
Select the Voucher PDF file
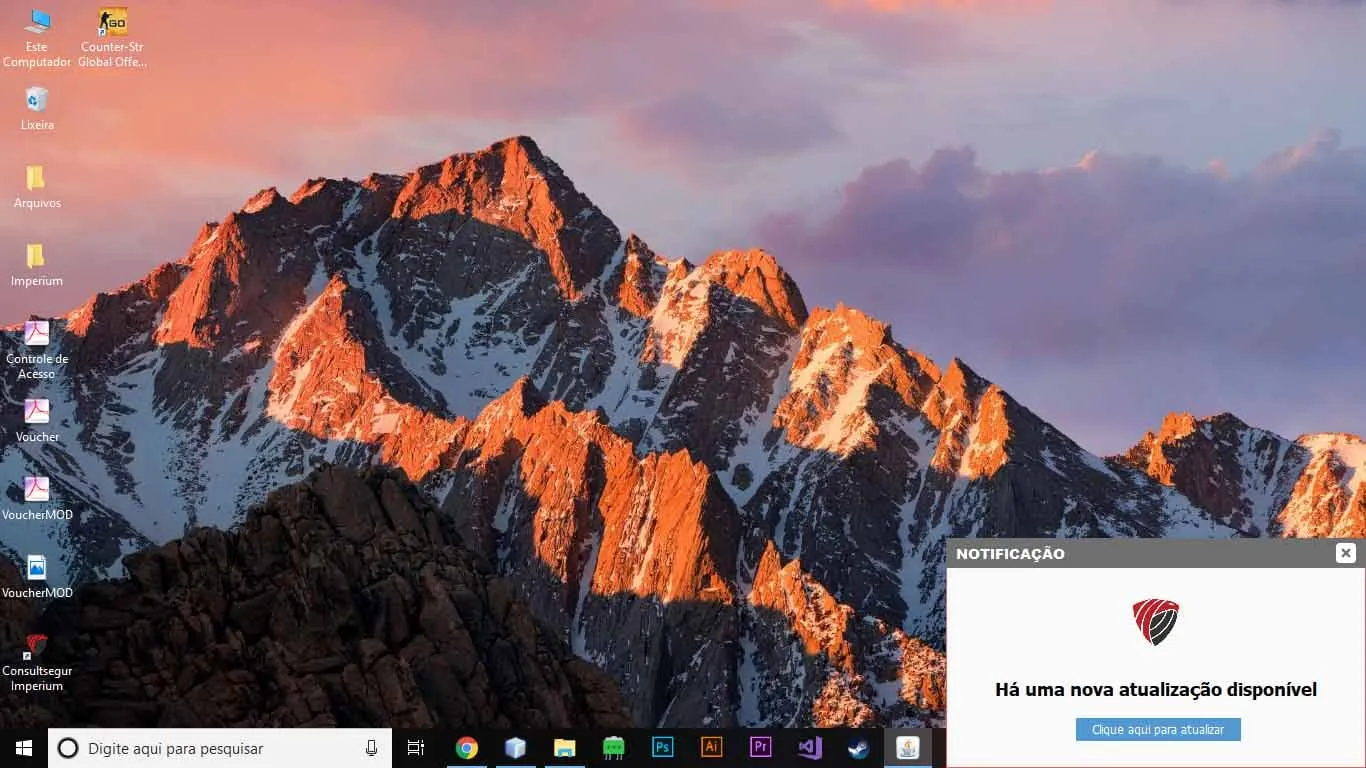tap(37, 420)
